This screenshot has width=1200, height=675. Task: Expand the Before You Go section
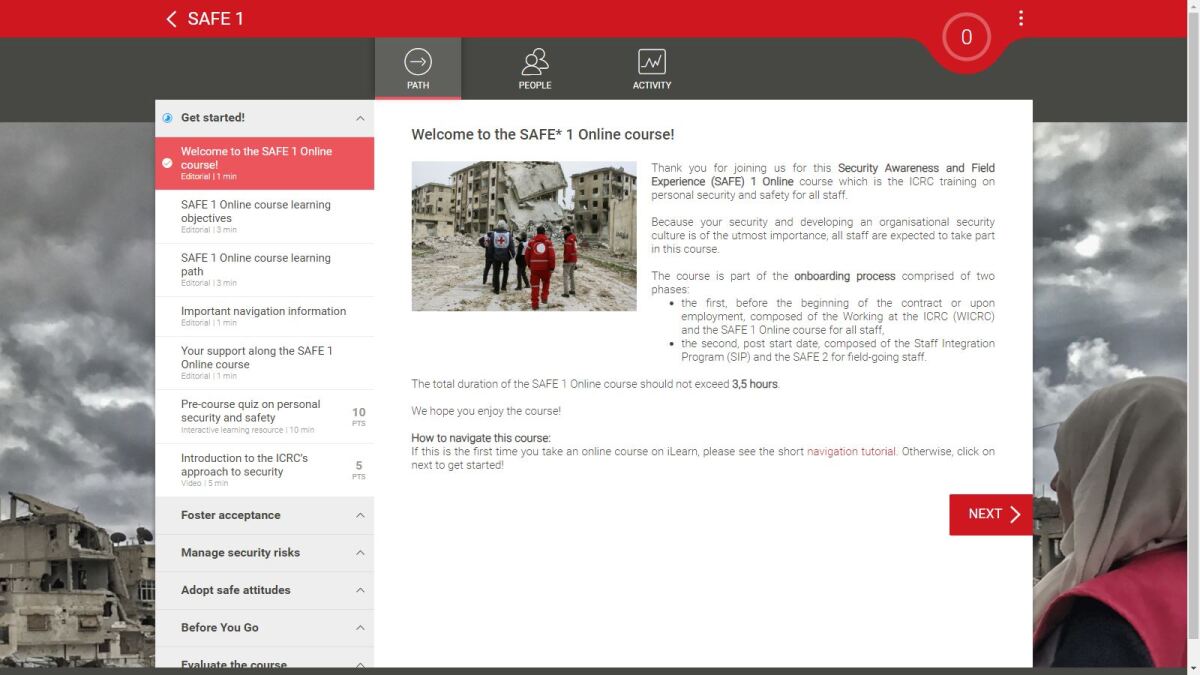tap(265, 628)
